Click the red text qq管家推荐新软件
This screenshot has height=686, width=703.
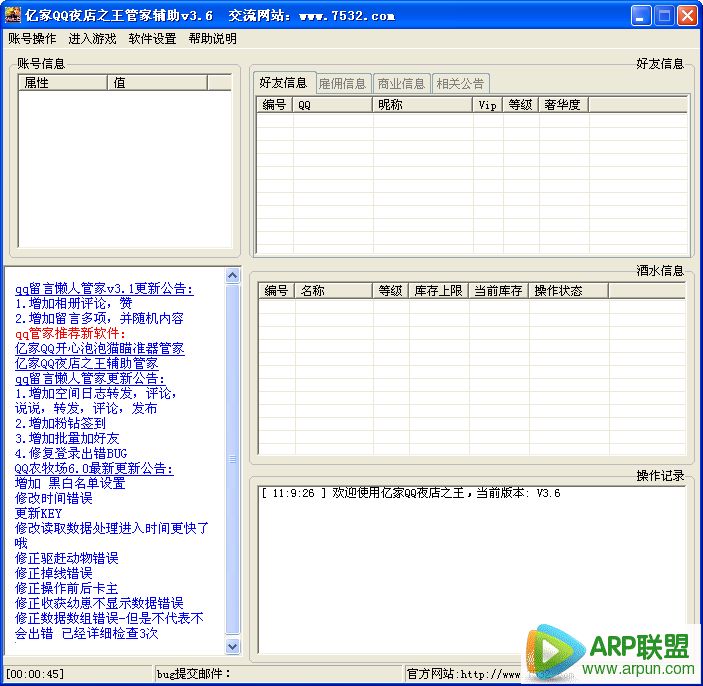coord(70,334)
